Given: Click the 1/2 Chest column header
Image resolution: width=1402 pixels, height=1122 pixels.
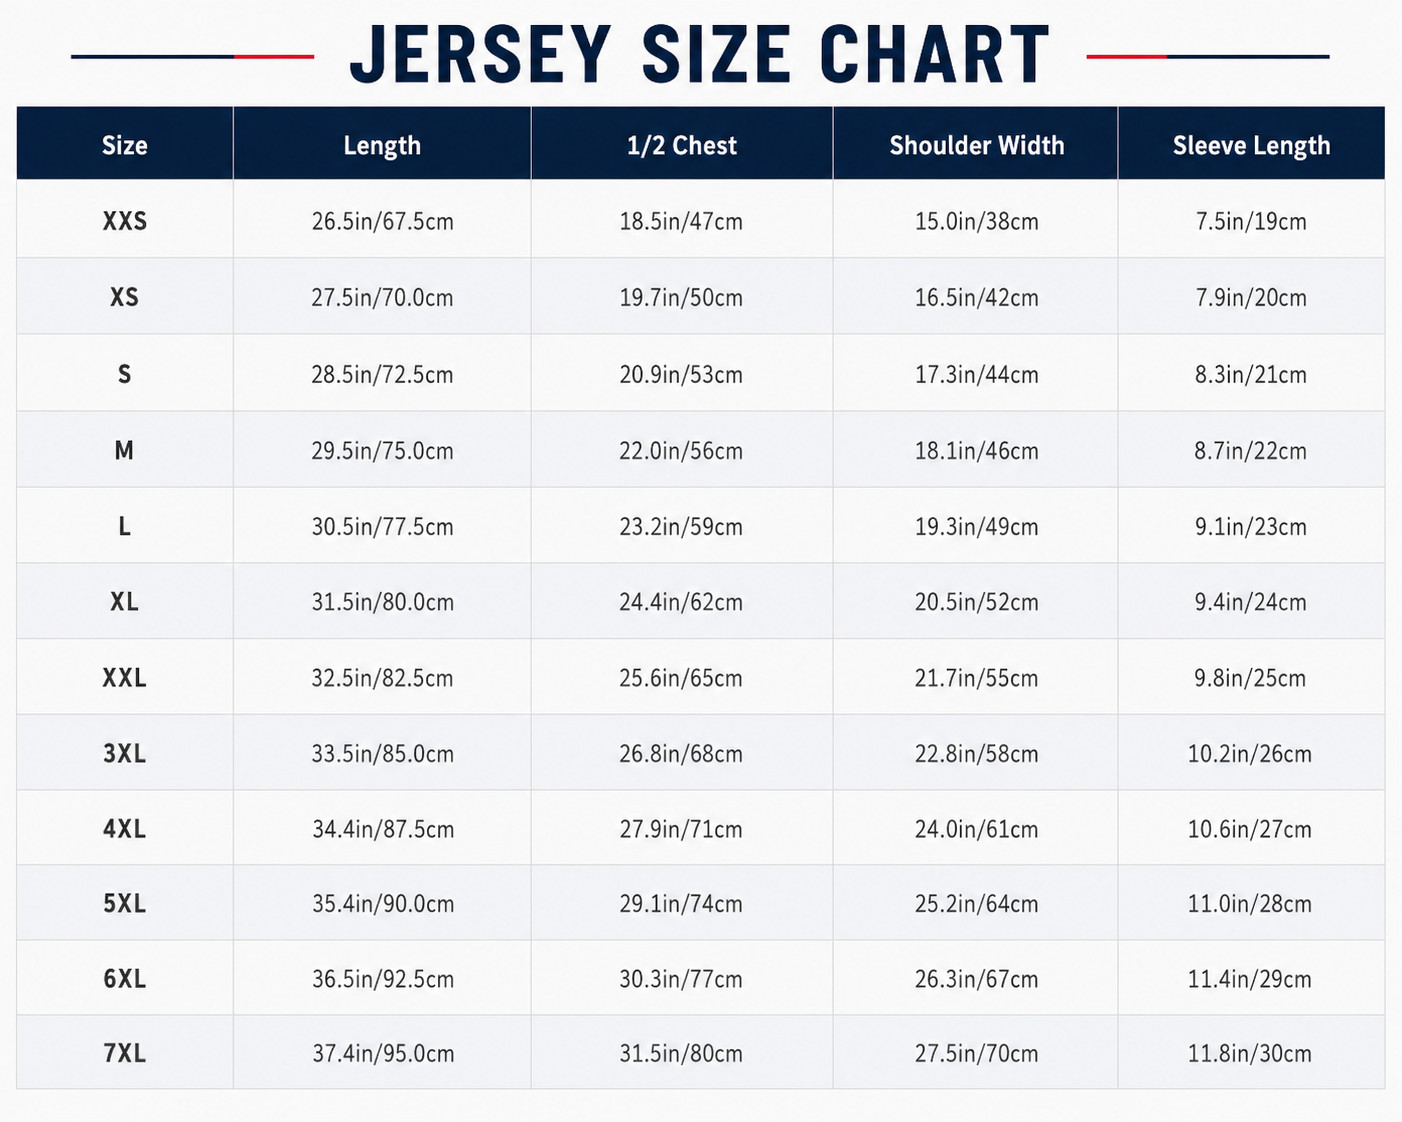Looking at the screenshot, I should (x=681, y=146).
